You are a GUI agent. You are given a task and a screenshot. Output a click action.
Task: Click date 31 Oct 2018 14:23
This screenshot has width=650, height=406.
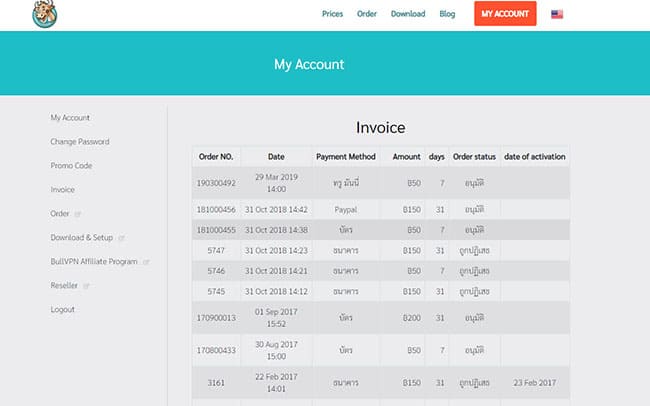tap(276, 251)
